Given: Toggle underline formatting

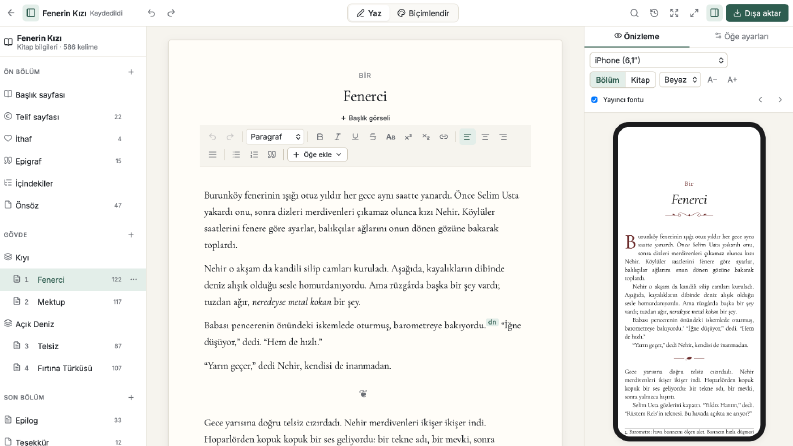Looking at the screenshot, I should tap(355, 137).
